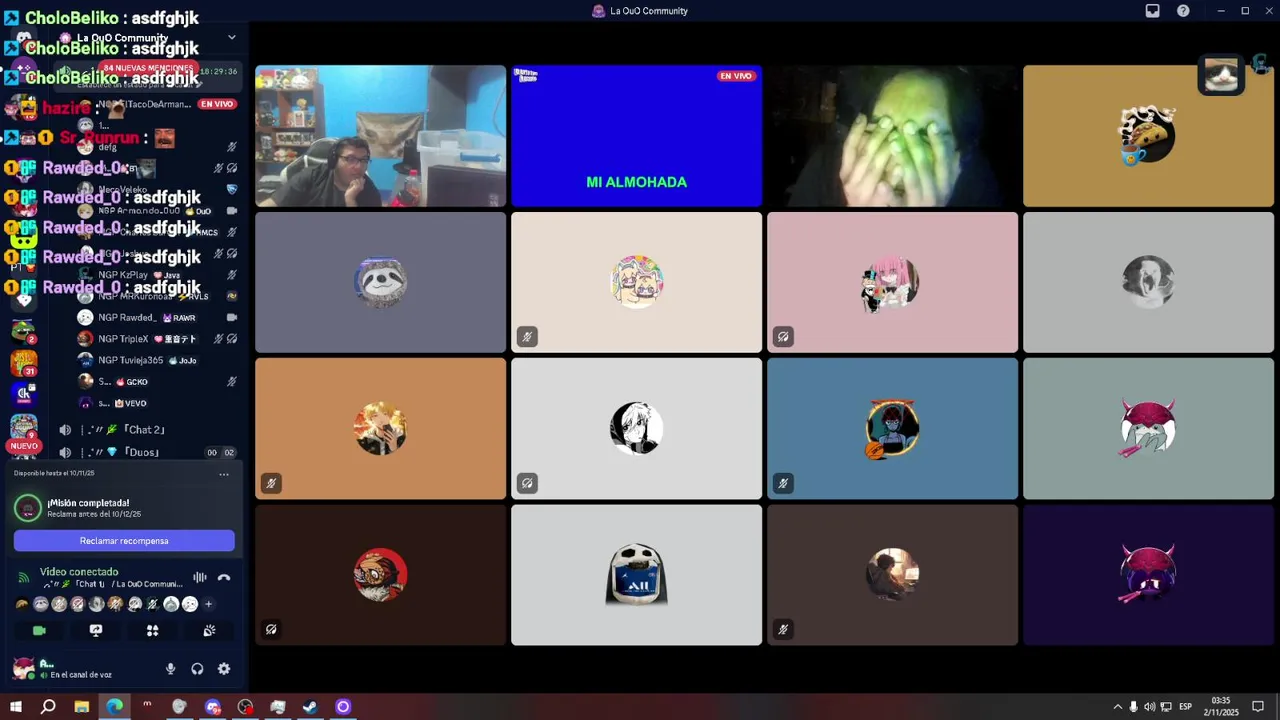
Task: Claim reward with Reclamar recompensa button
Action: (124, 541)
